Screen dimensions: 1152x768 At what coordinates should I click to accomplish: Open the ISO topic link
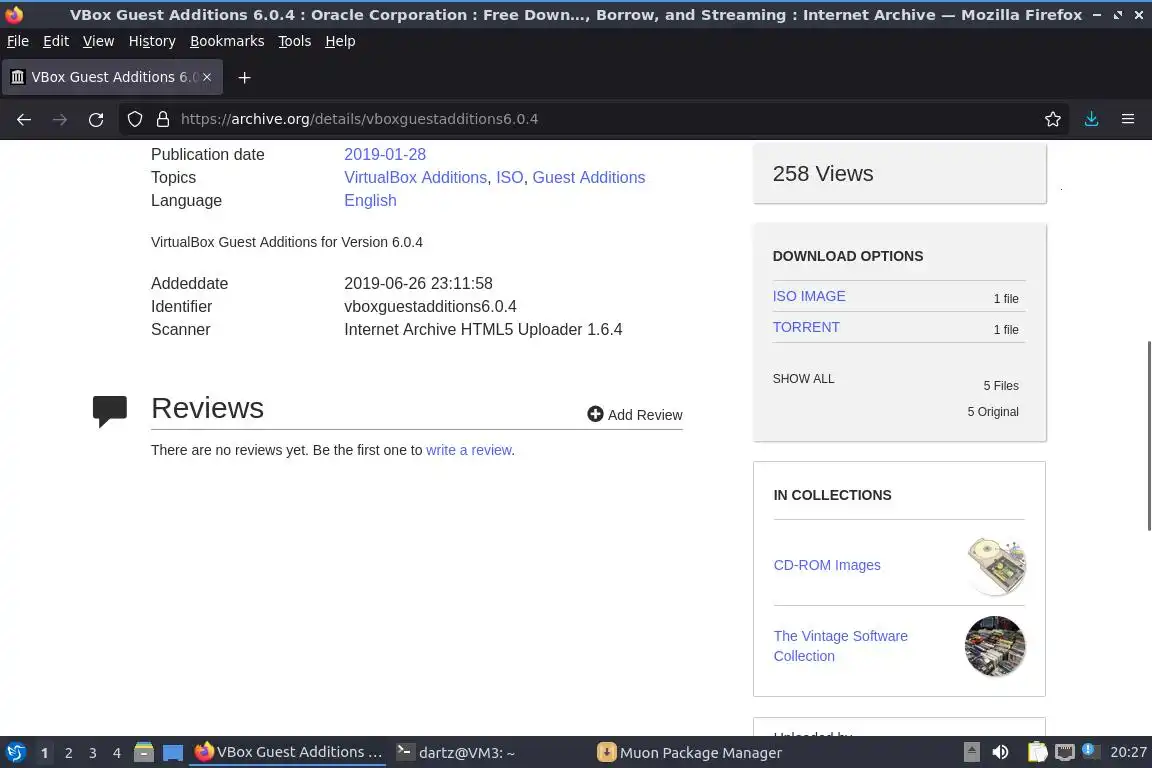[510, 177]
